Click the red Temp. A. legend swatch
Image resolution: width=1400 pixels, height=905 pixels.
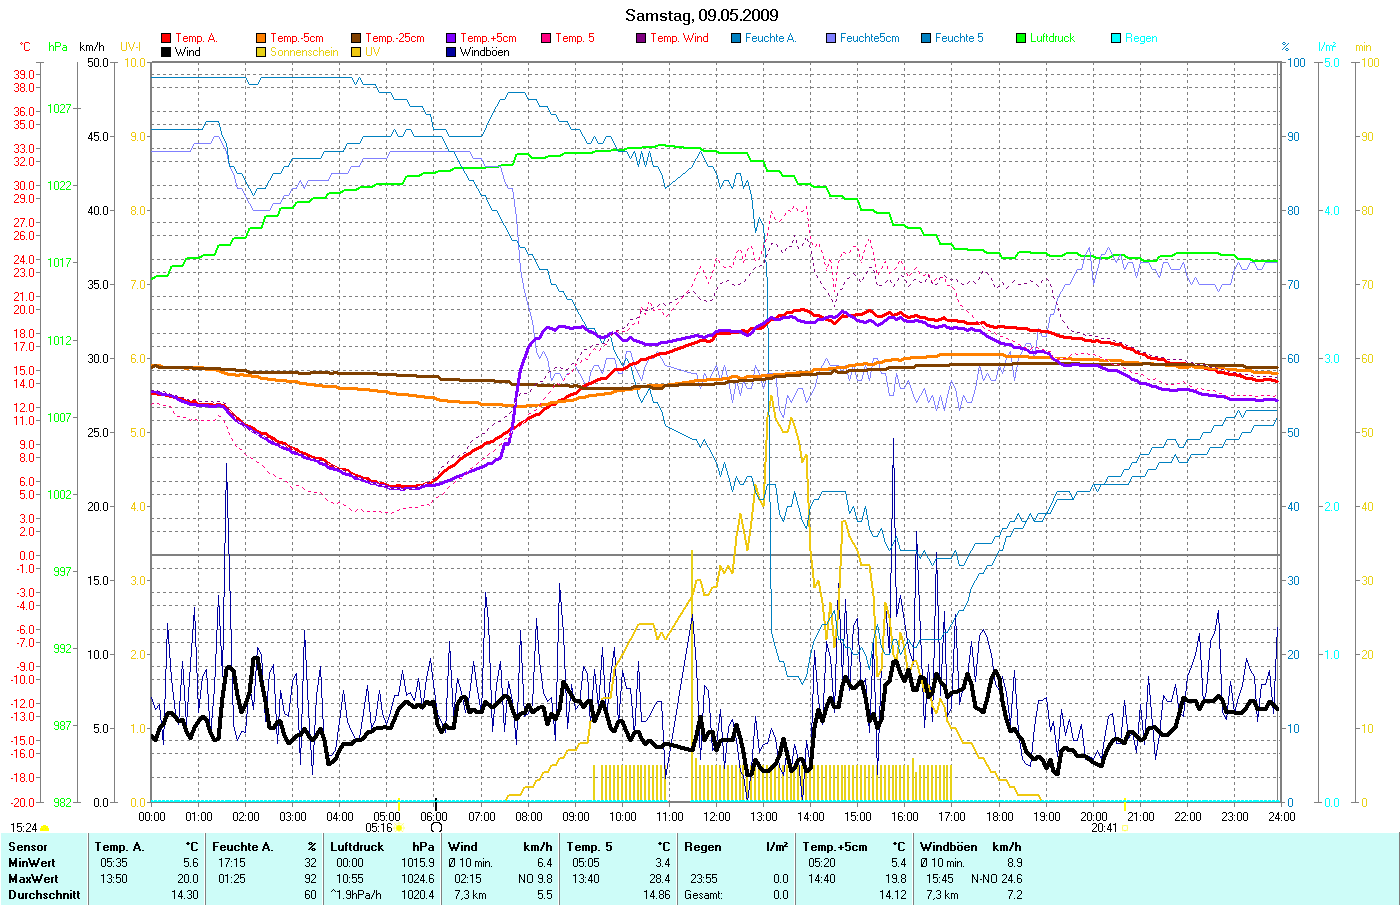click(166, 38)
